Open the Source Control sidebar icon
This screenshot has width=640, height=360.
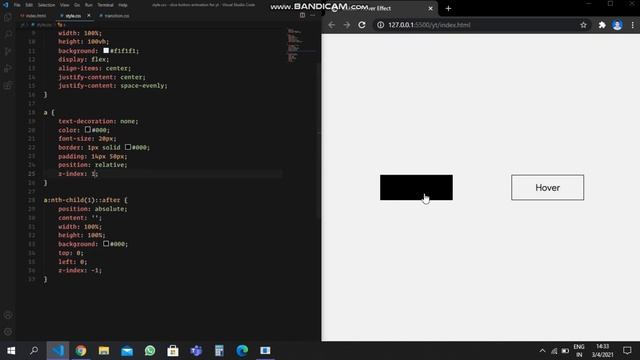pos(8,51)
